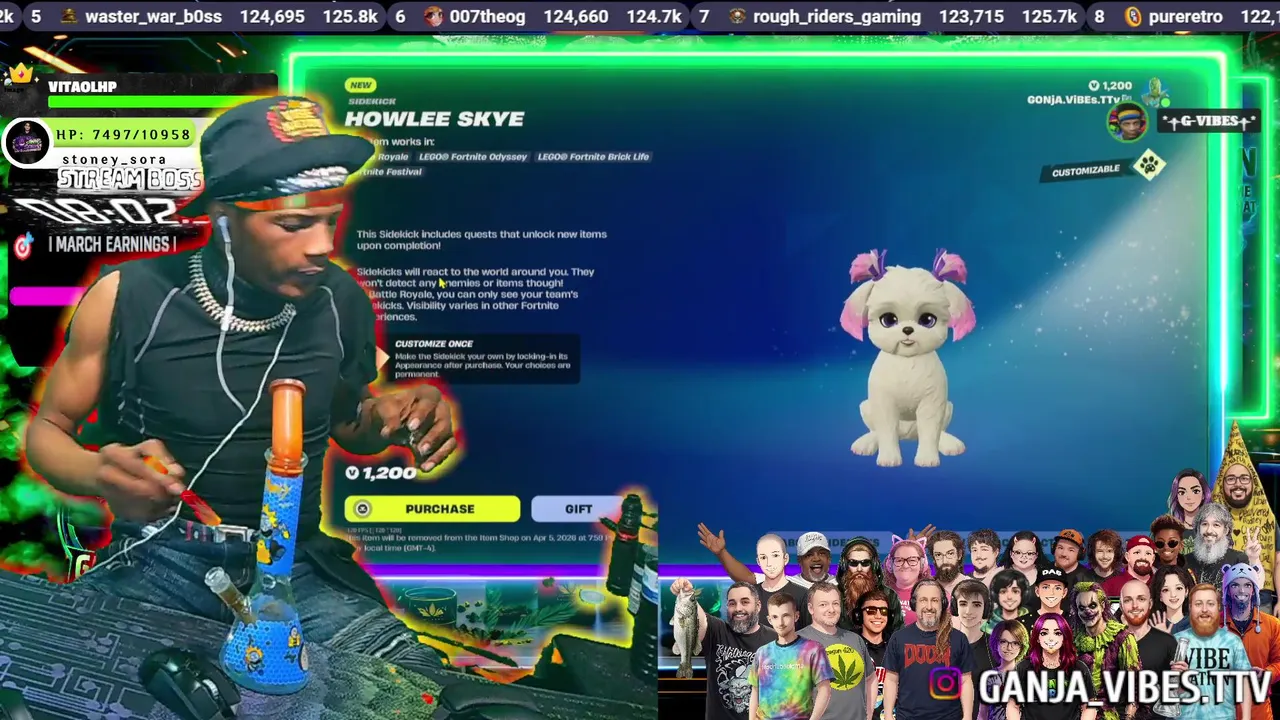Click the 123,715 score for rough_riders_gaming
This screenshot has width=1280, height=720.
tap(970, 17)
